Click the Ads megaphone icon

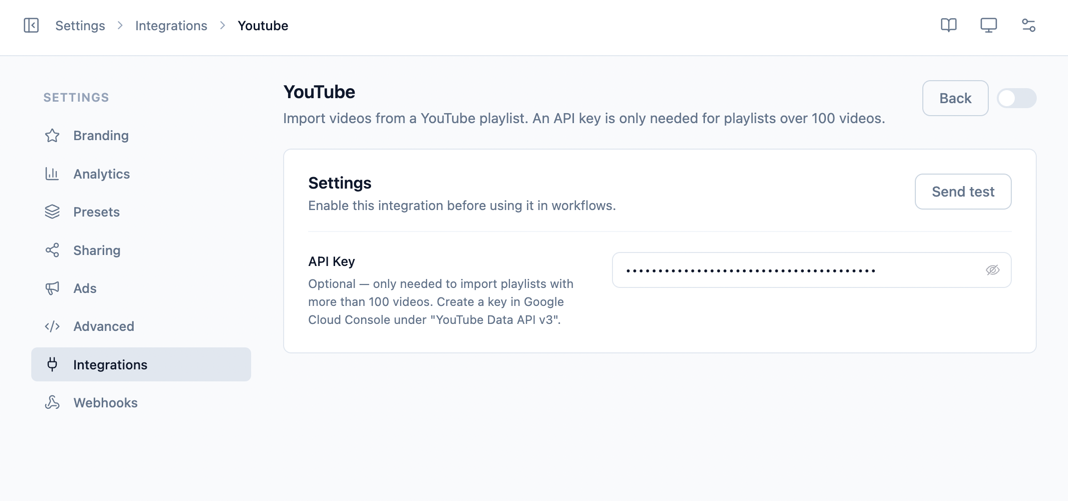pyautogui.click(x=52, y=288)
